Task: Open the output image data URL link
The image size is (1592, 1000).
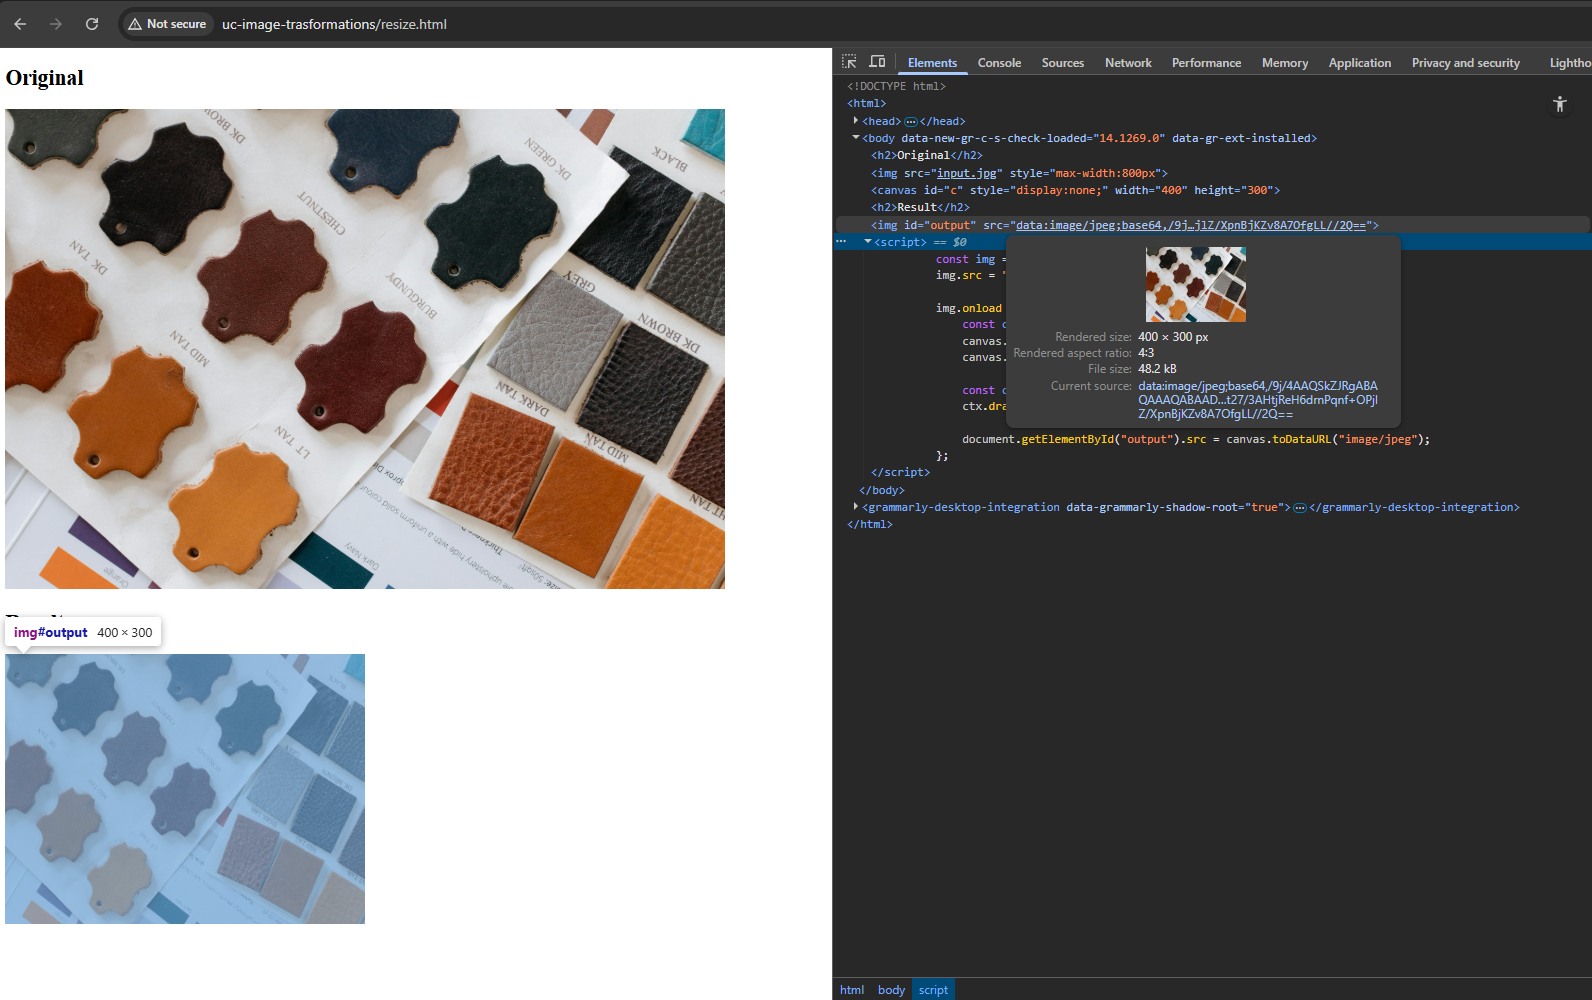Action: pyautogui.click(x=1190, y=225)
